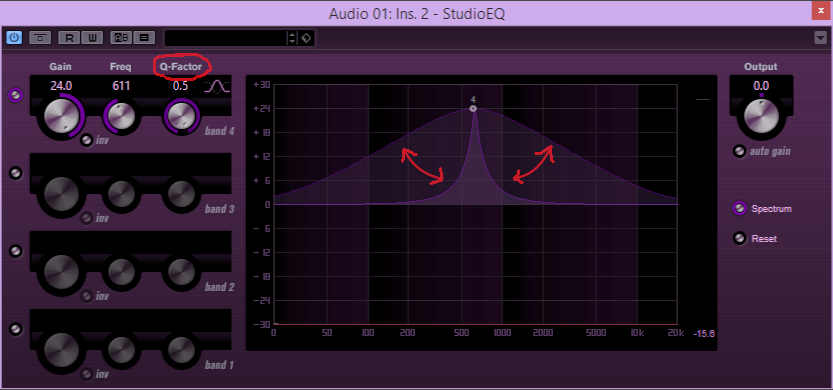
Task: Click the band 3 Freq knob
Action: (122, 194)
